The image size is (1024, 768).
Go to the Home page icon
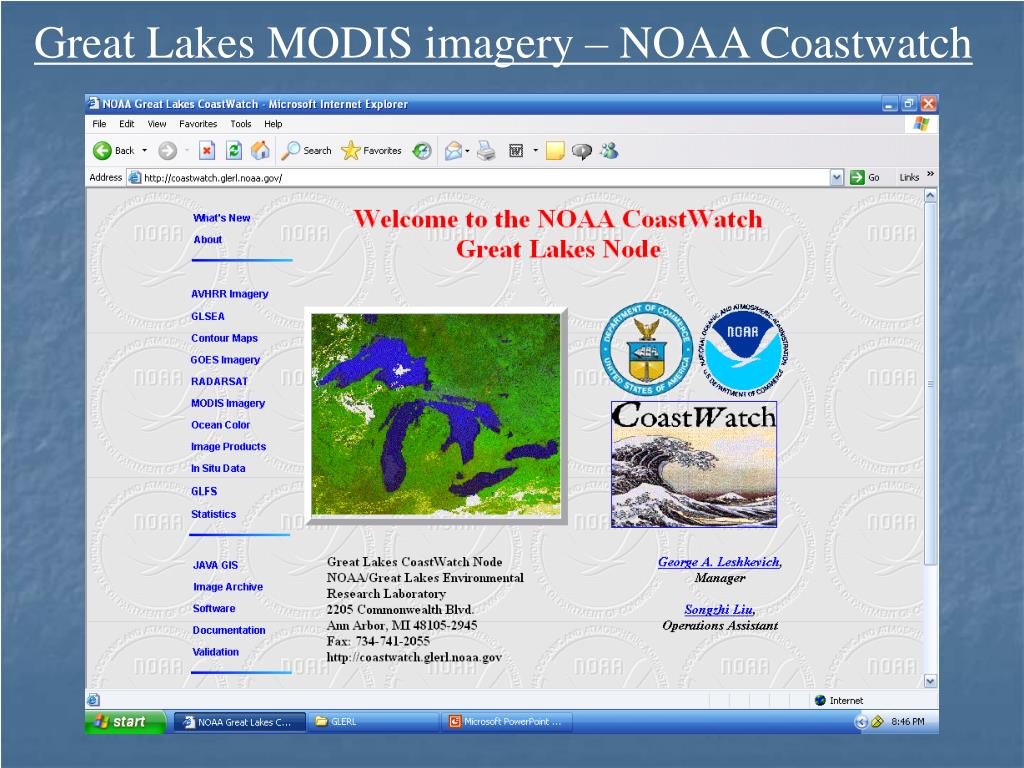point(261,151)
